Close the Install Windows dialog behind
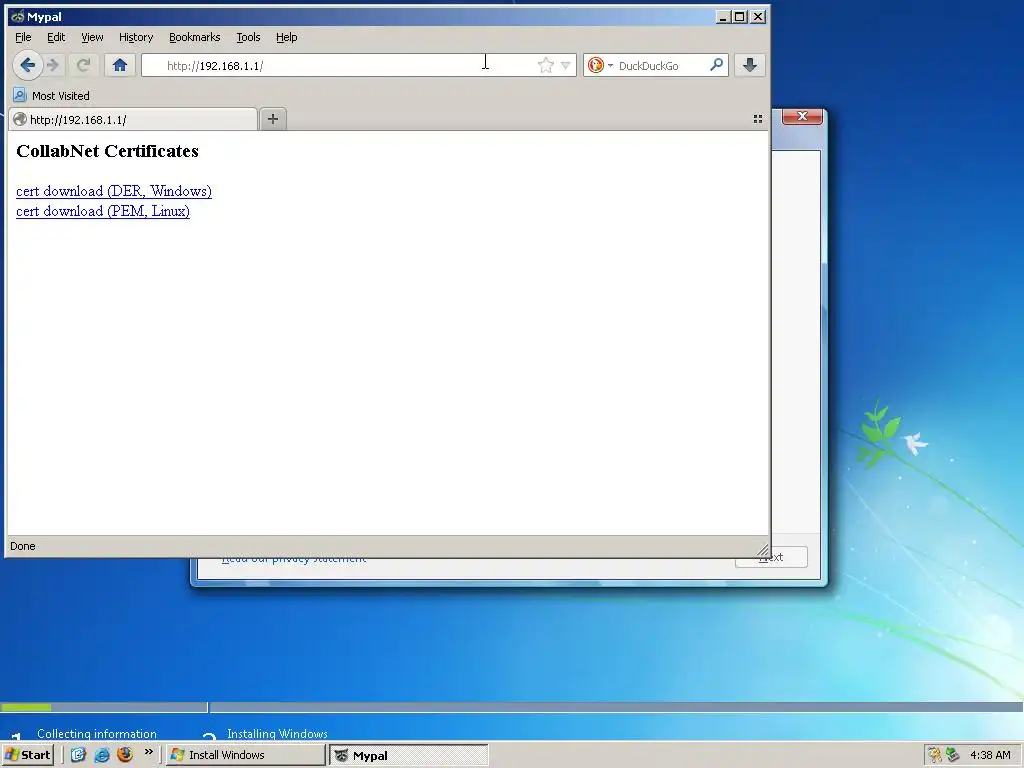 (x=803, y=116)
